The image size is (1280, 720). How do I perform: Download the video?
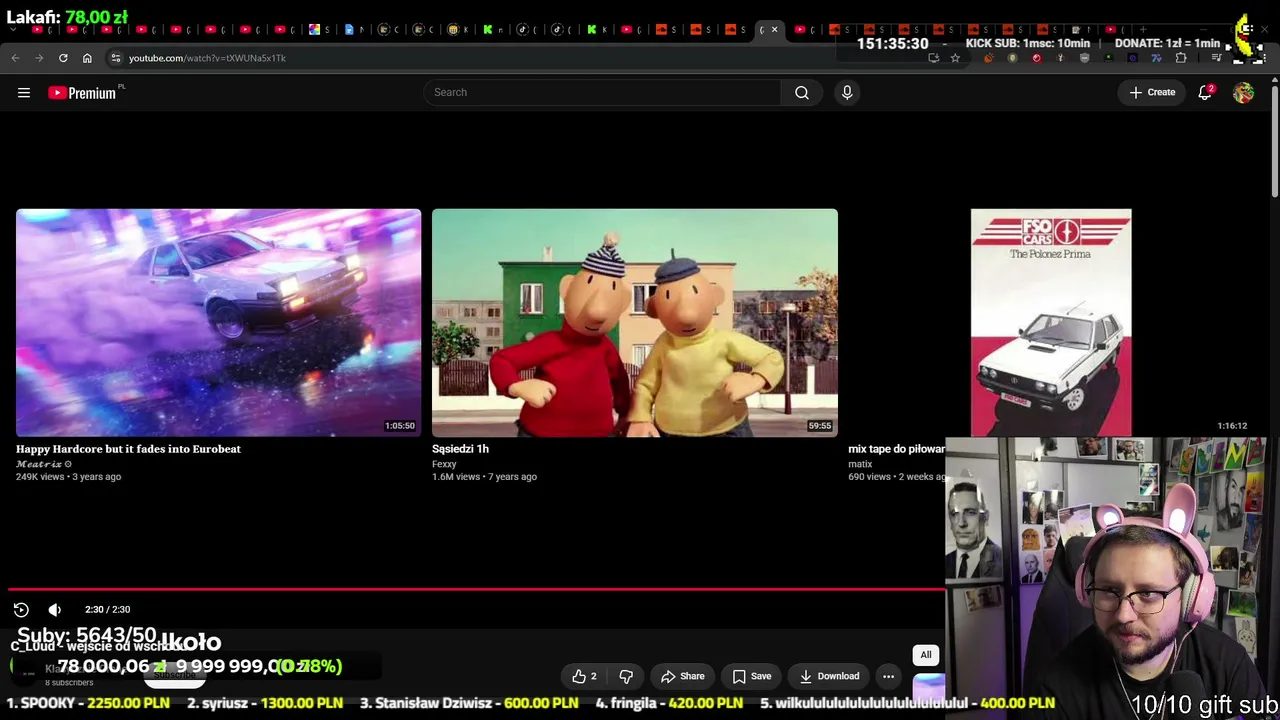[828, 676]
